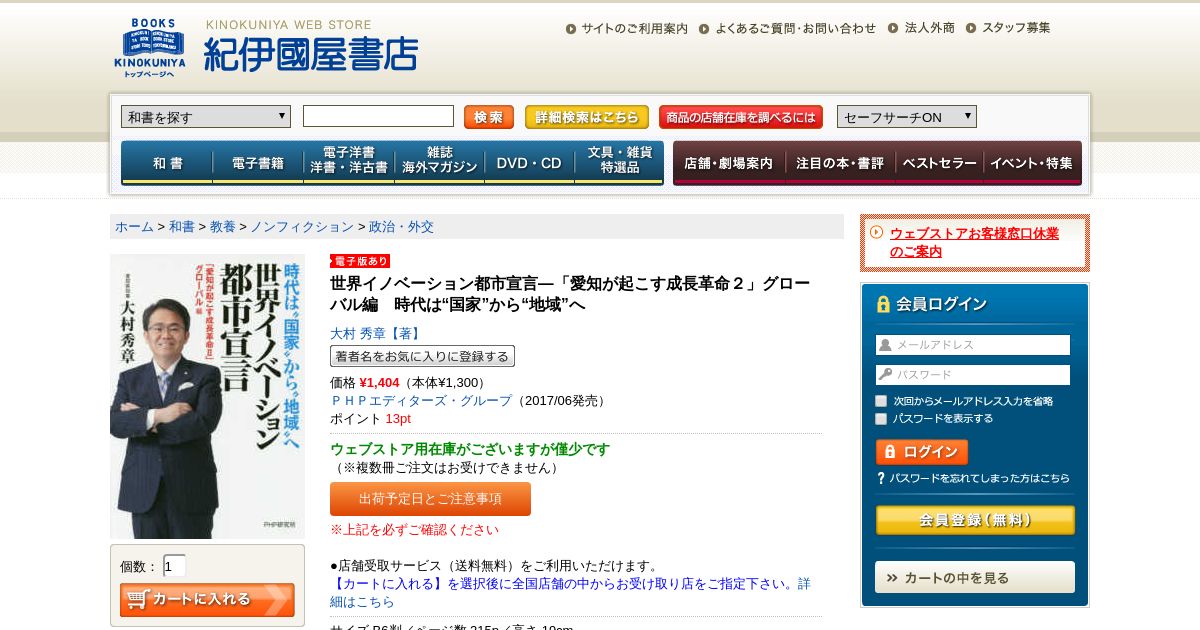
Task: Go to ノンフィクション breadcrumb link
Action: [302, 227]
